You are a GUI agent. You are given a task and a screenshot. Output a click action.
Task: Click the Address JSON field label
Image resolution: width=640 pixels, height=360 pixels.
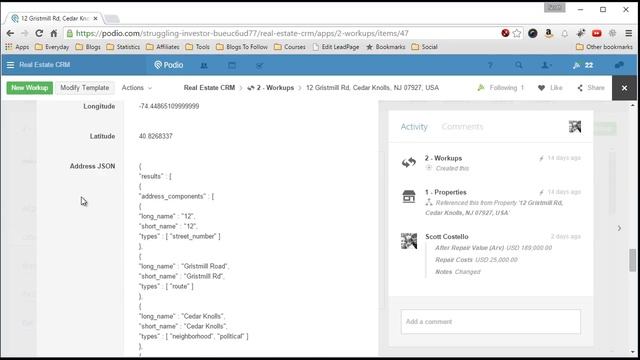pyautogui.click(x=92, y=166)
